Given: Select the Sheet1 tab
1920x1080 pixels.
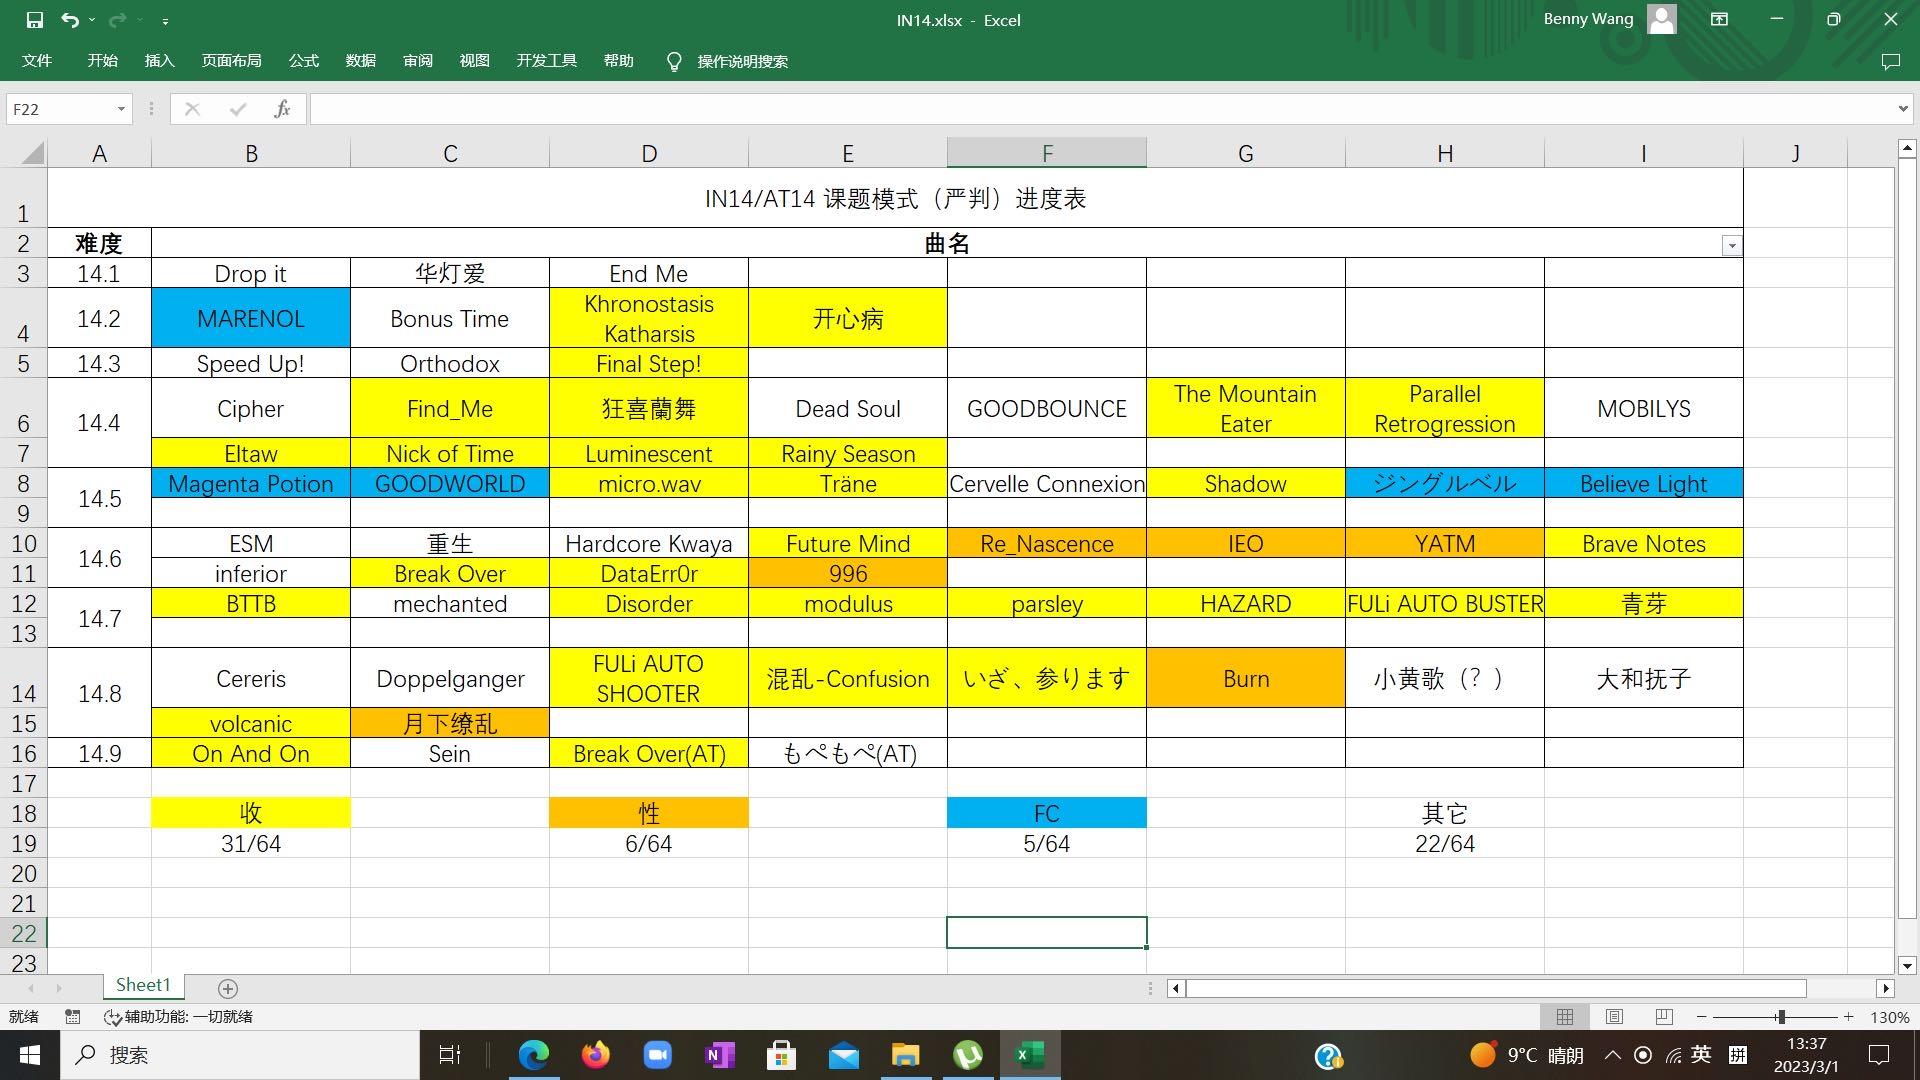Looking at the screenshot, I should tap(143, 986).
